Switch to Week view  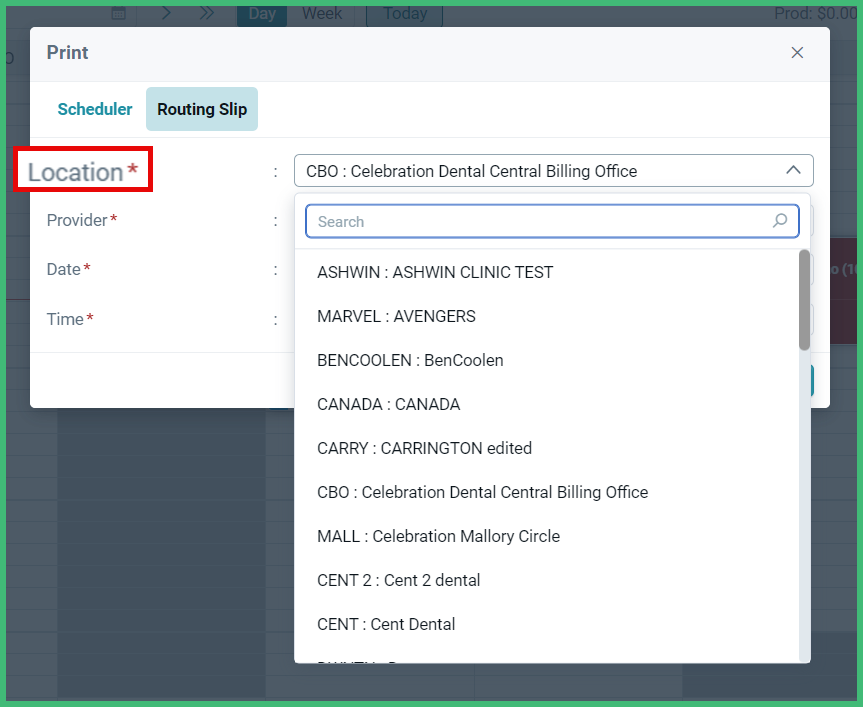pos(320,14)
